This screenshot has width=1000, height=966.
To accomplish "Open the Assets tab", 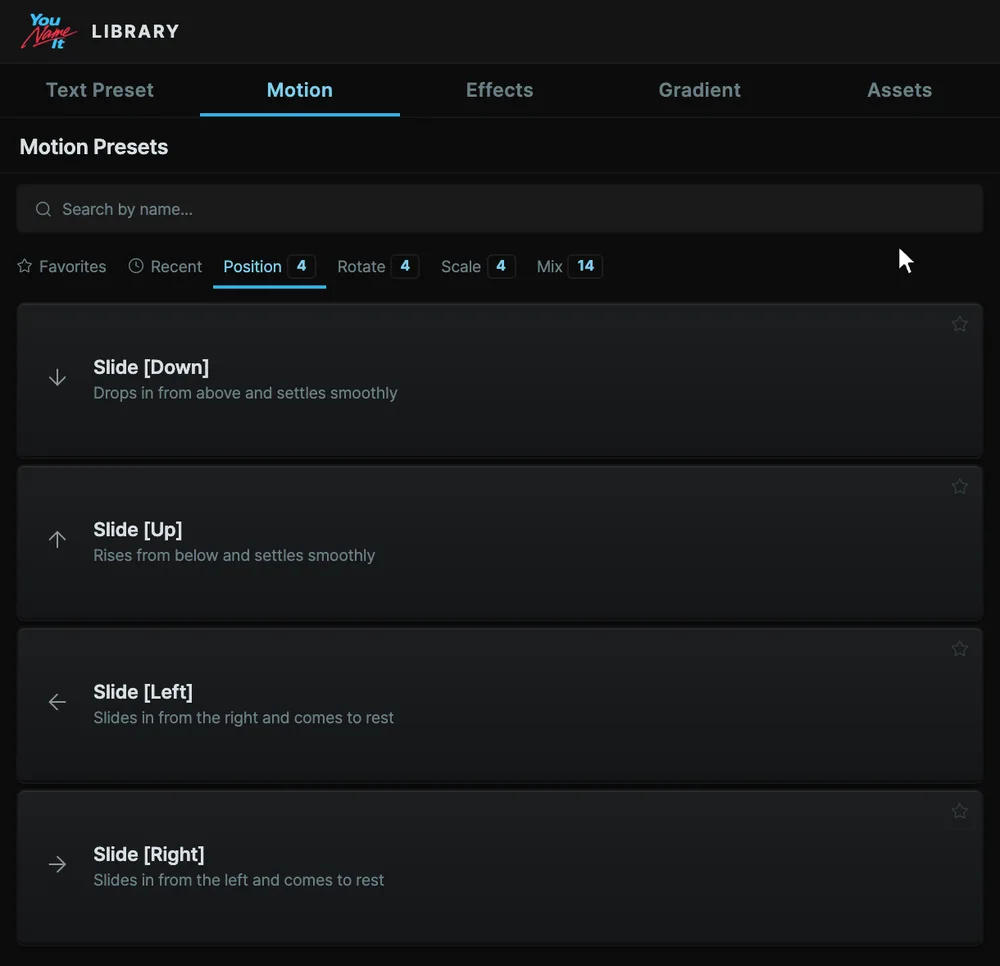I will [899, 90].
